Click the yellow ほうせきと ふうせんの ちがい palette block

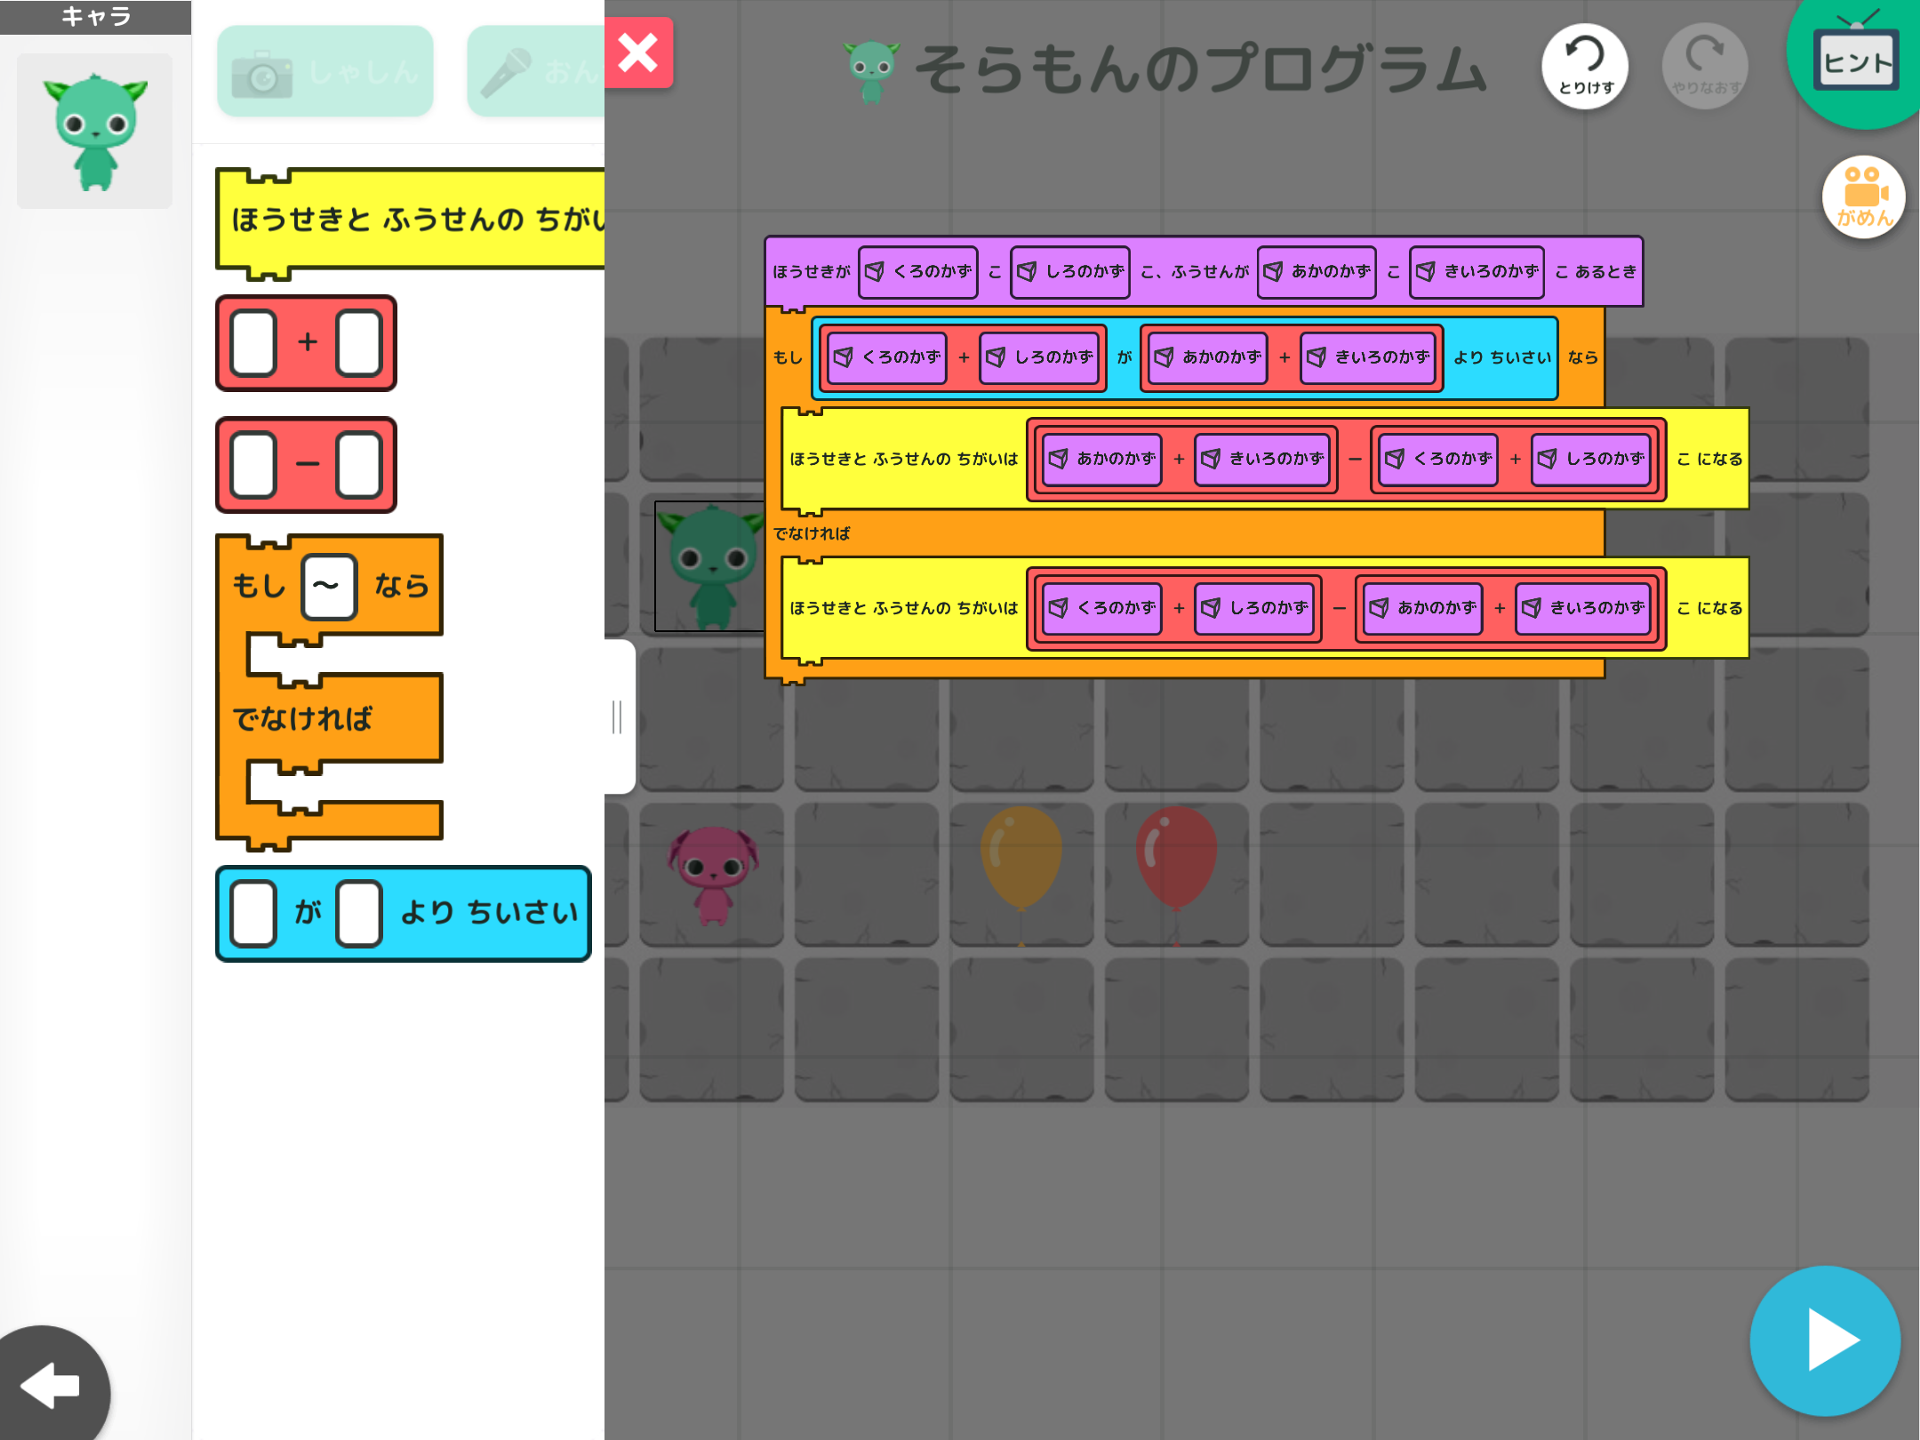point(410,219)
